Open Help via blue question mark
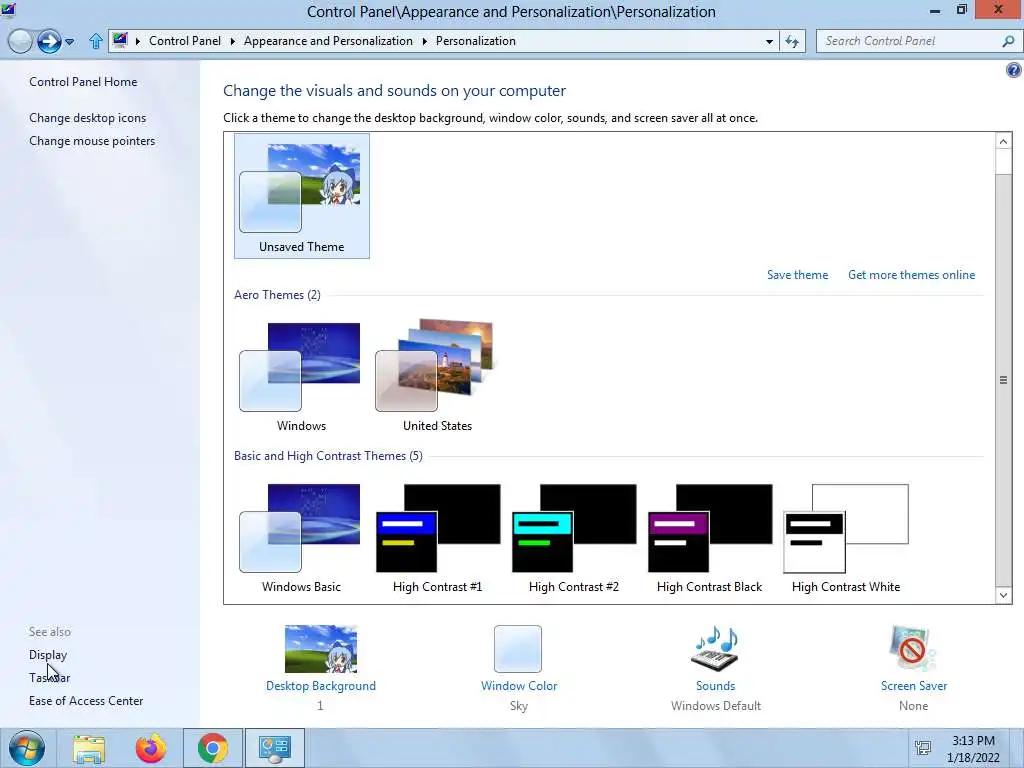 click(1014, 70)
